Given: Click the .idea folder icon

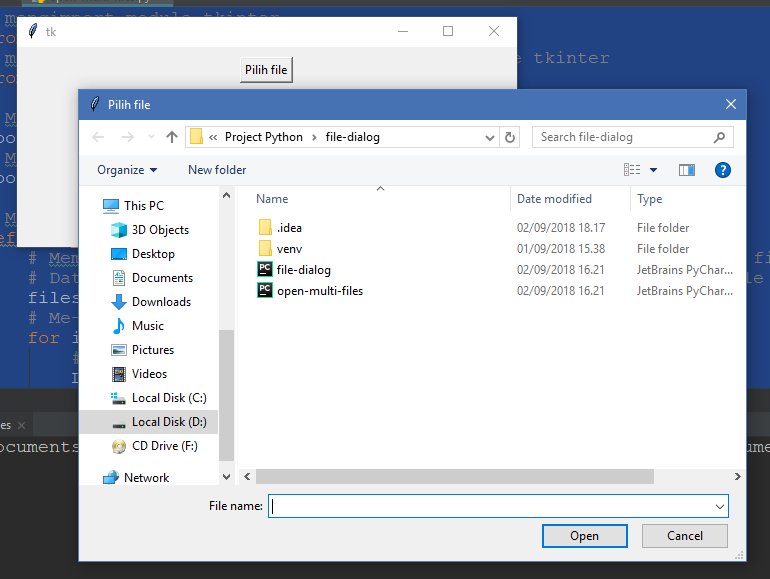Looking at the screenshot, I should pyautogui.click(x=265, y=227).
